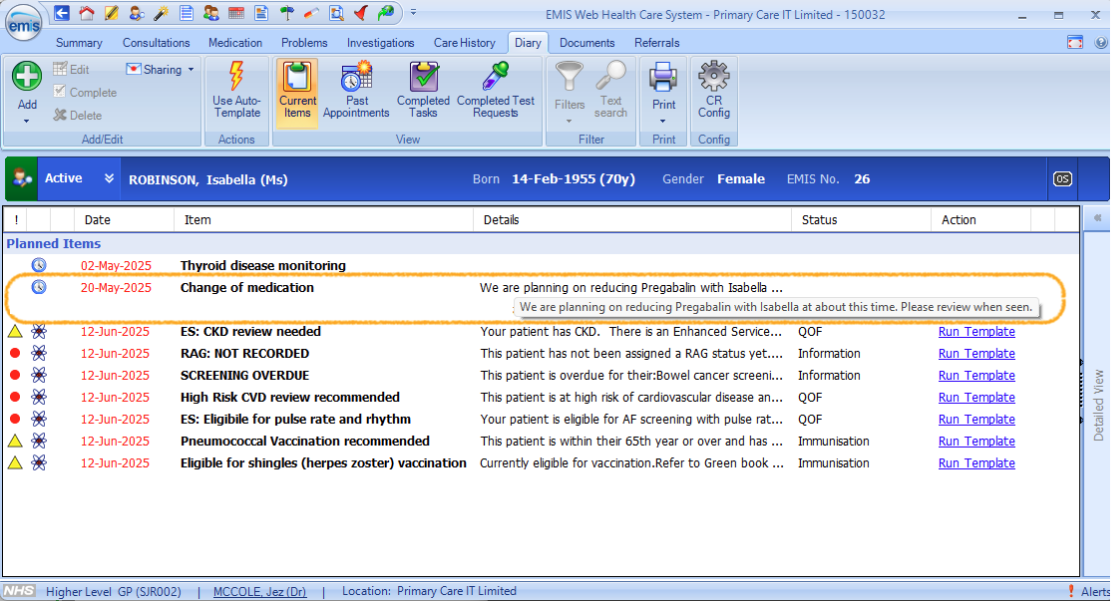Switch to the Documents tab
Viewport: 1111px width, 601px height.
click(587, 43)
